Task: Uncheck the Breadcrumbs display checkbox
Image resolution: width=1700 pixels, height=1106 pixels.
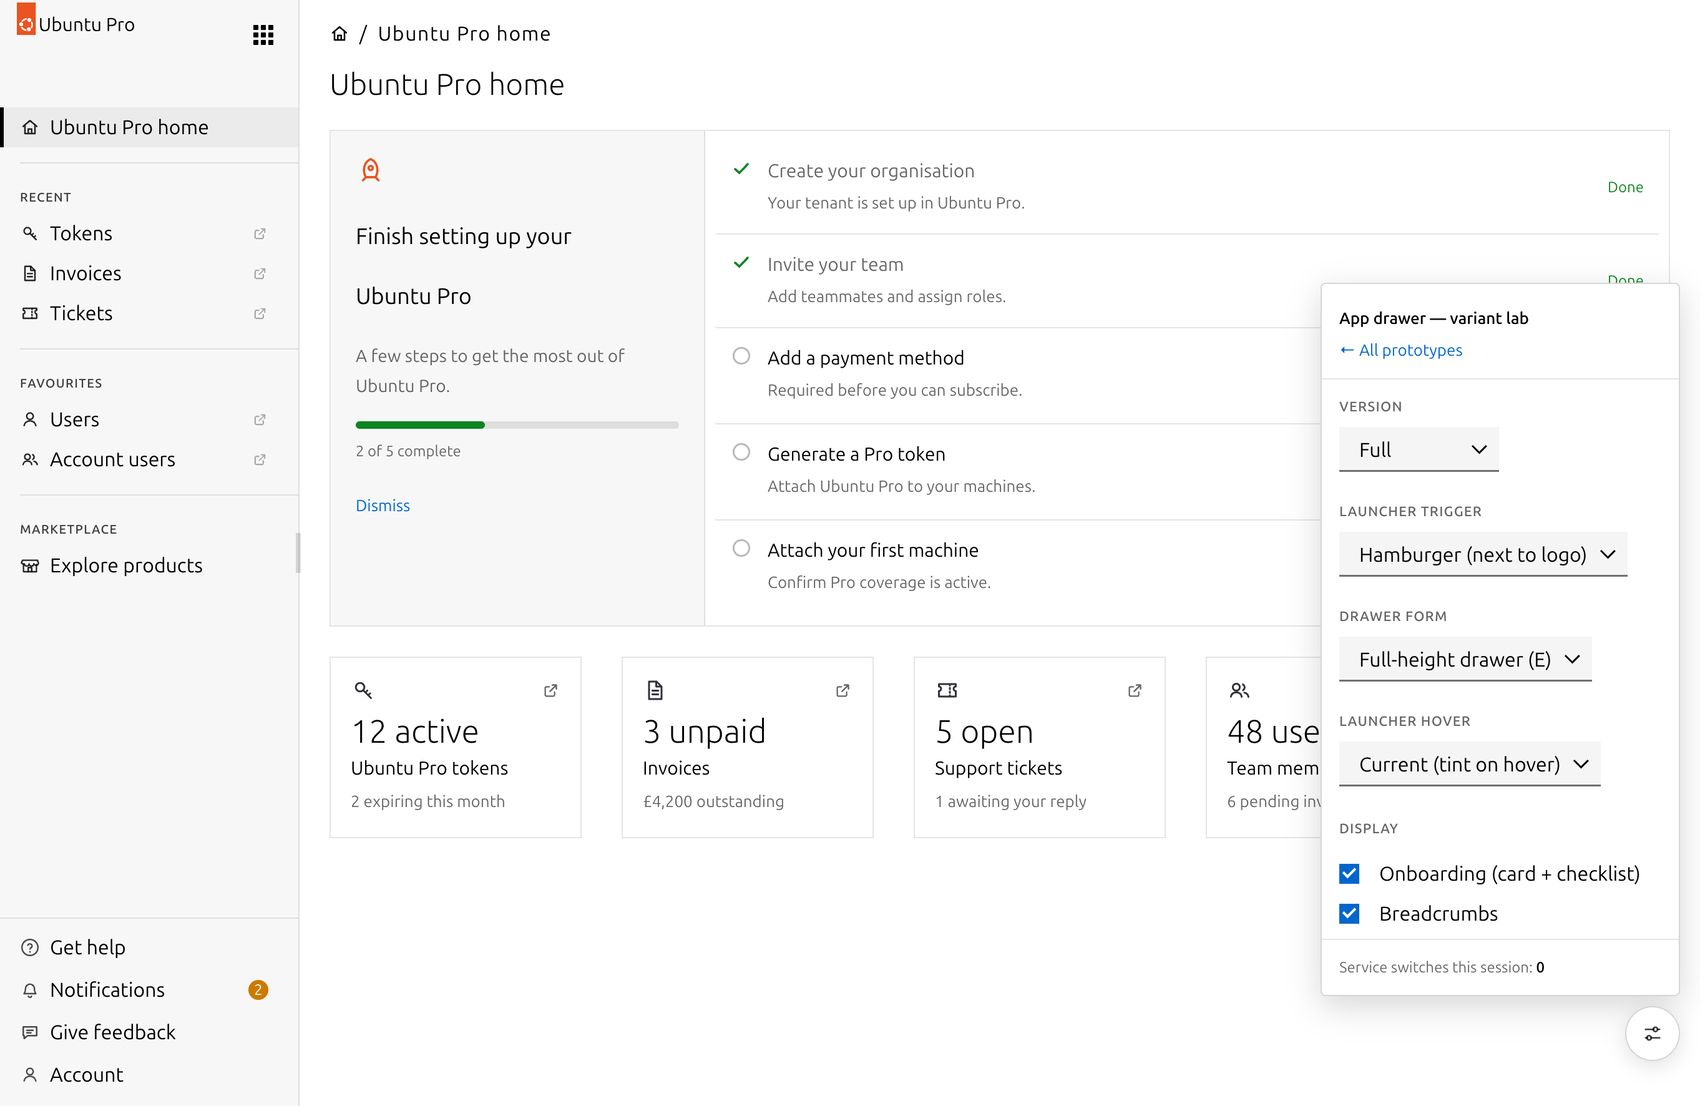Action: point(1349,913)
